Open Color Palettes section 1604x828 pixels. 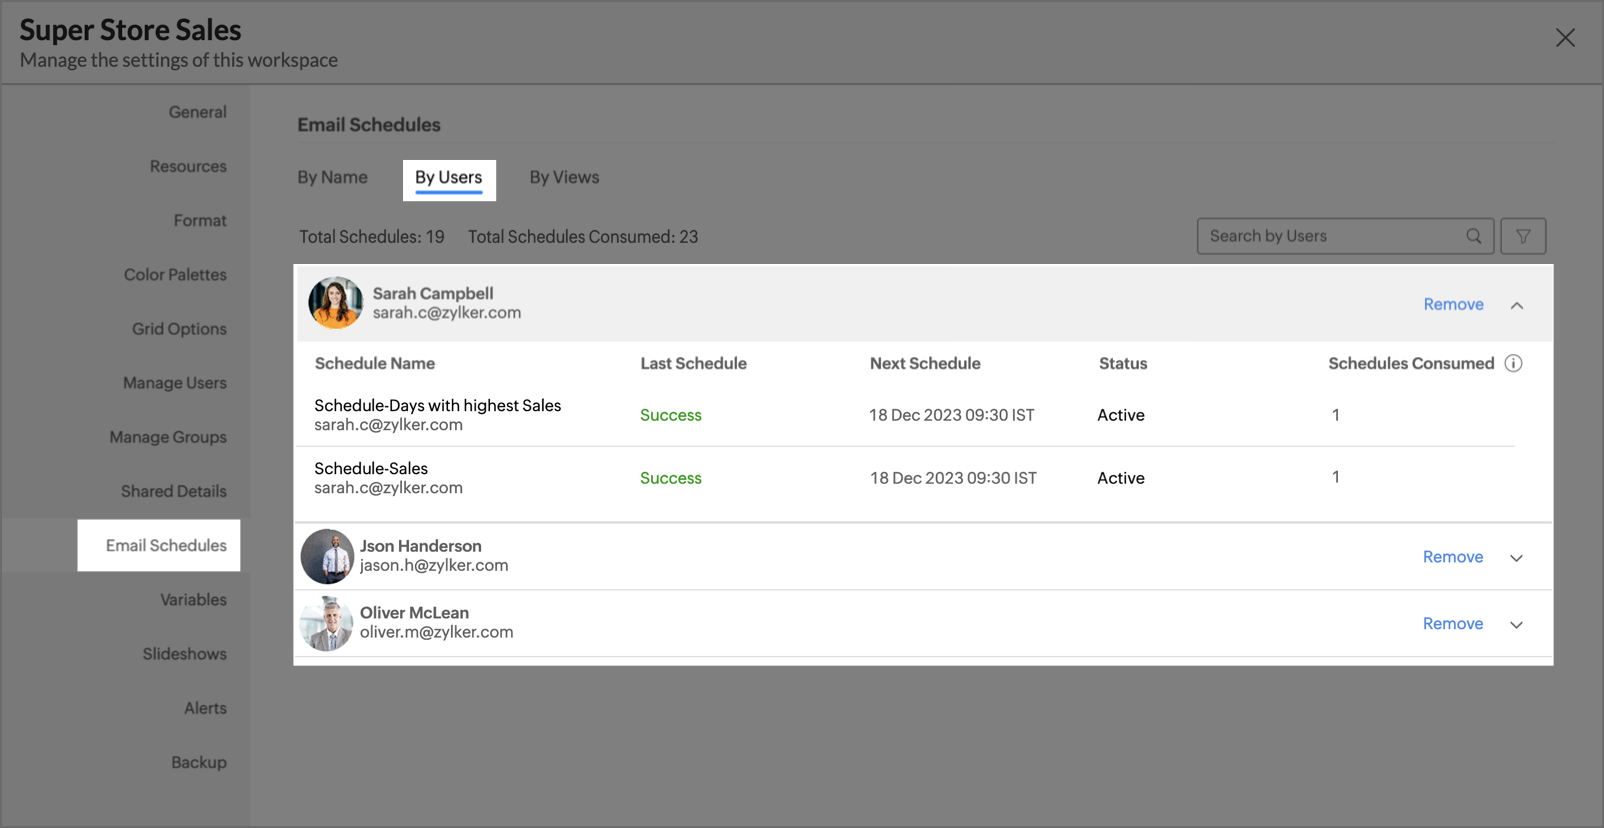click(175, 274)
